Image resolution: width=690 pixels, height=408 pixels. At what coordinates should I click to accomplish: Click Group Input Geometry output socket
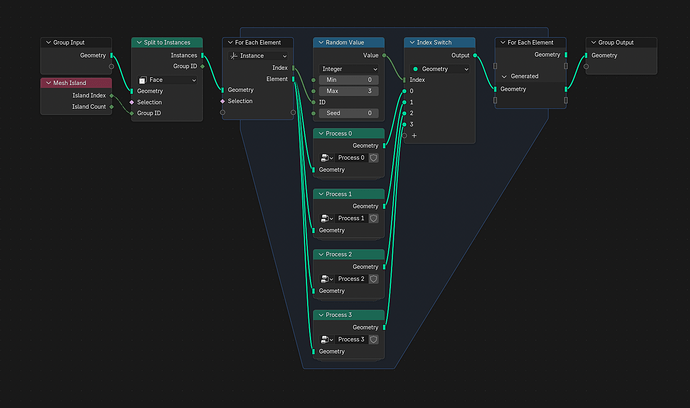[x=111, y=55]
